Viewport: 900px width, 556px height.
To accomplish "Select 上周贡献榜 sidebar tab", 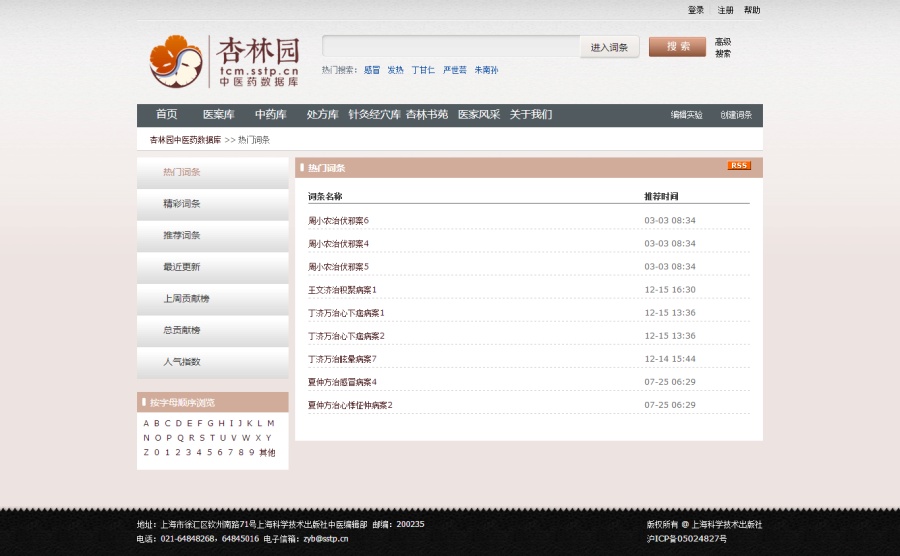I will (212, 298).
